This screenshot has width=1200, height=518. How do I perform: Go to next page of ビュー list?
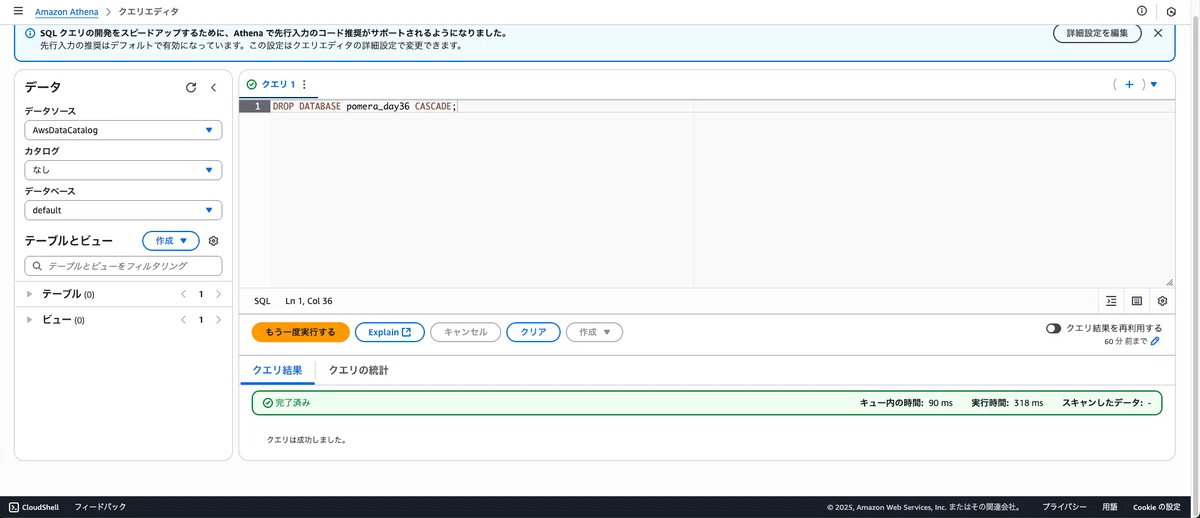(218, 320)
